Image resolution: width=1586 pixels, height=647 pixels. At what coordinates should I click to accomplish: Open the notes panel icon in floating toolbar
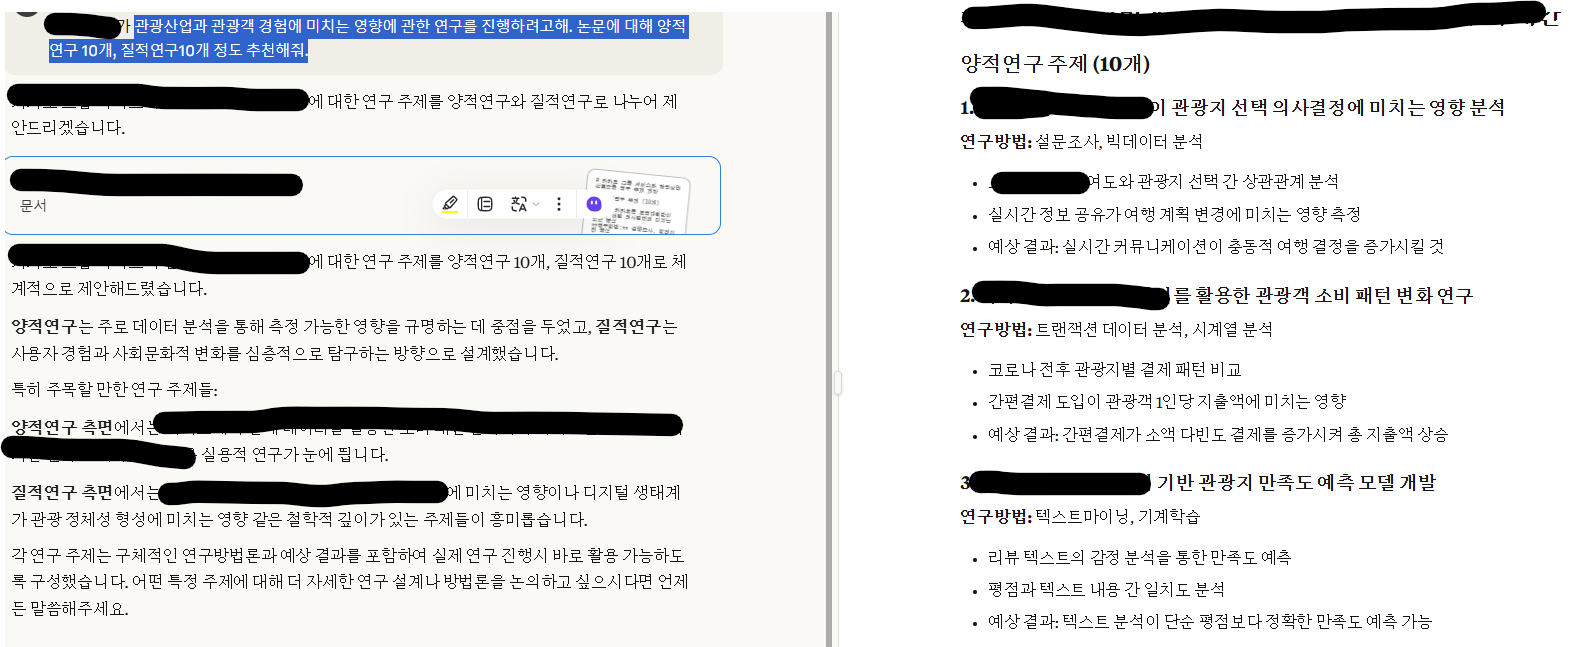coord(485,204)
